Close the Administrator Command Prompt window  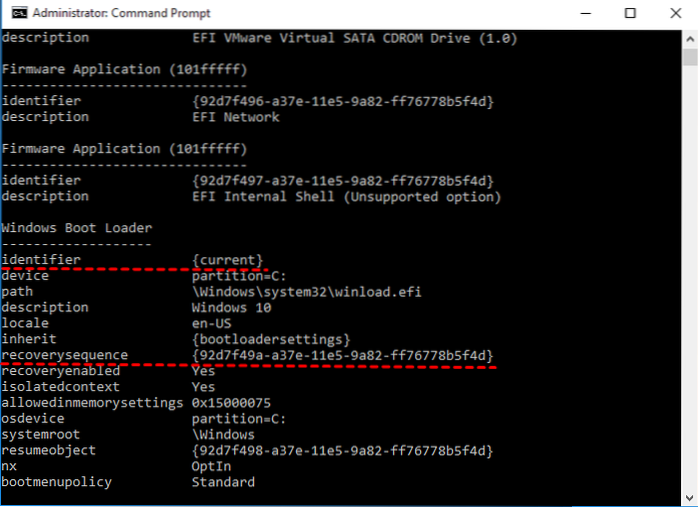pos(674,13)
